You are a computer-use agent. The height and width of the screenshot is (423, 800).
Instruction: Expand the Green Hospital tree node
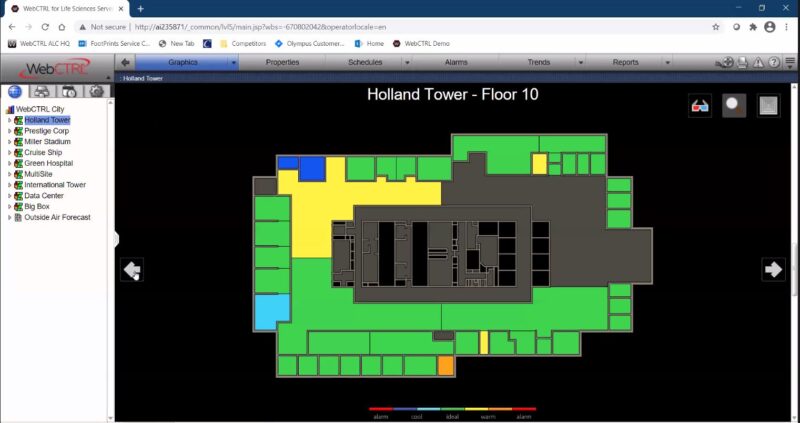[9, 163]
